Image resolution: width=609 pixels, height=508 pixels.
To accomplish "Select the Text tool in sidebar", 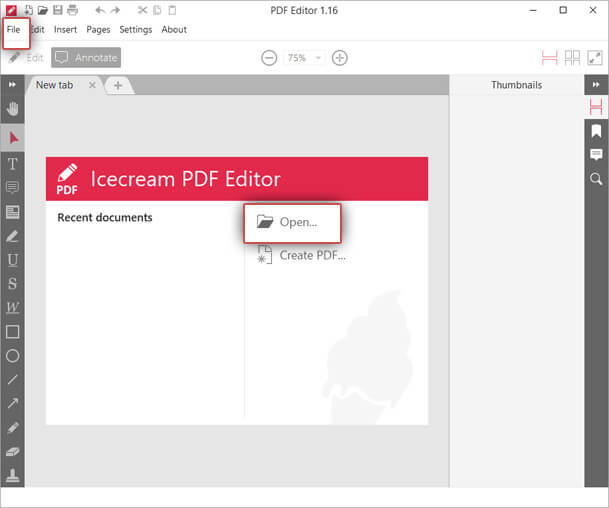I will click(13, 163).
